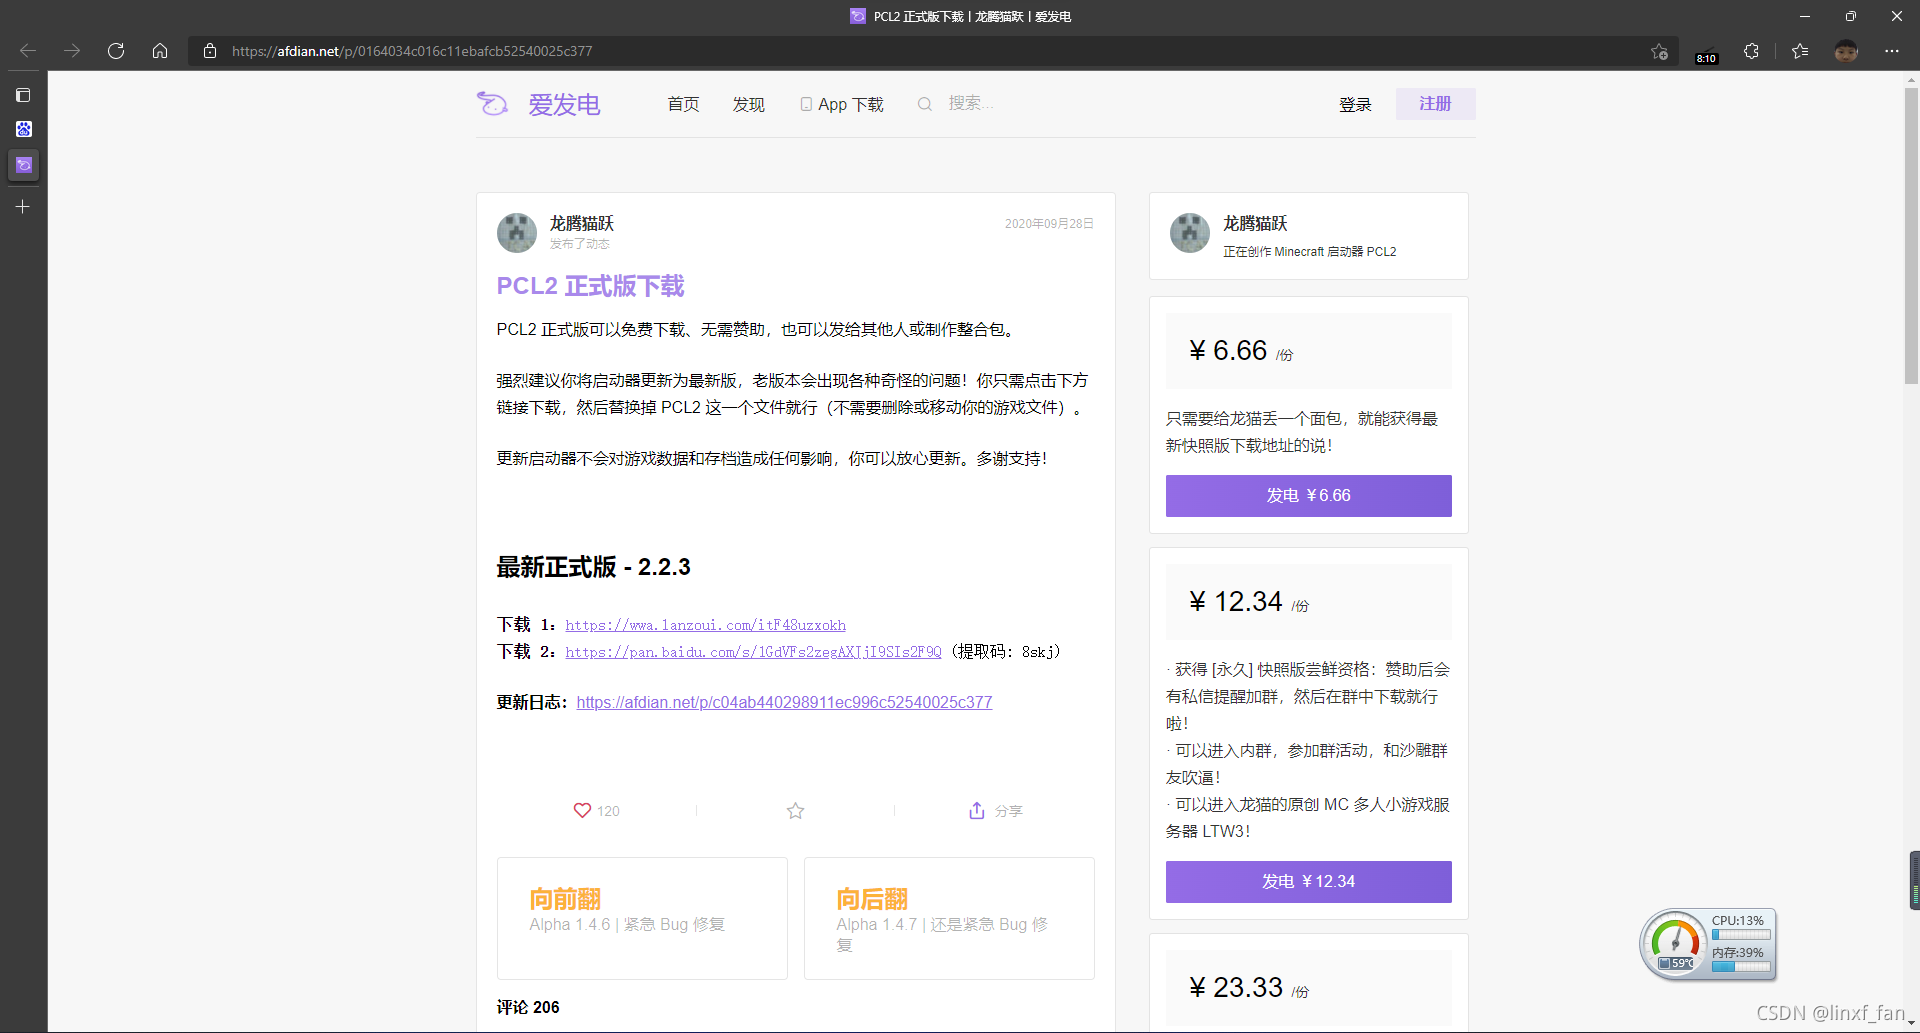1920x1033 pixels.
Task: Click the 发电 ¥6.66 button
Action: 1308,496
